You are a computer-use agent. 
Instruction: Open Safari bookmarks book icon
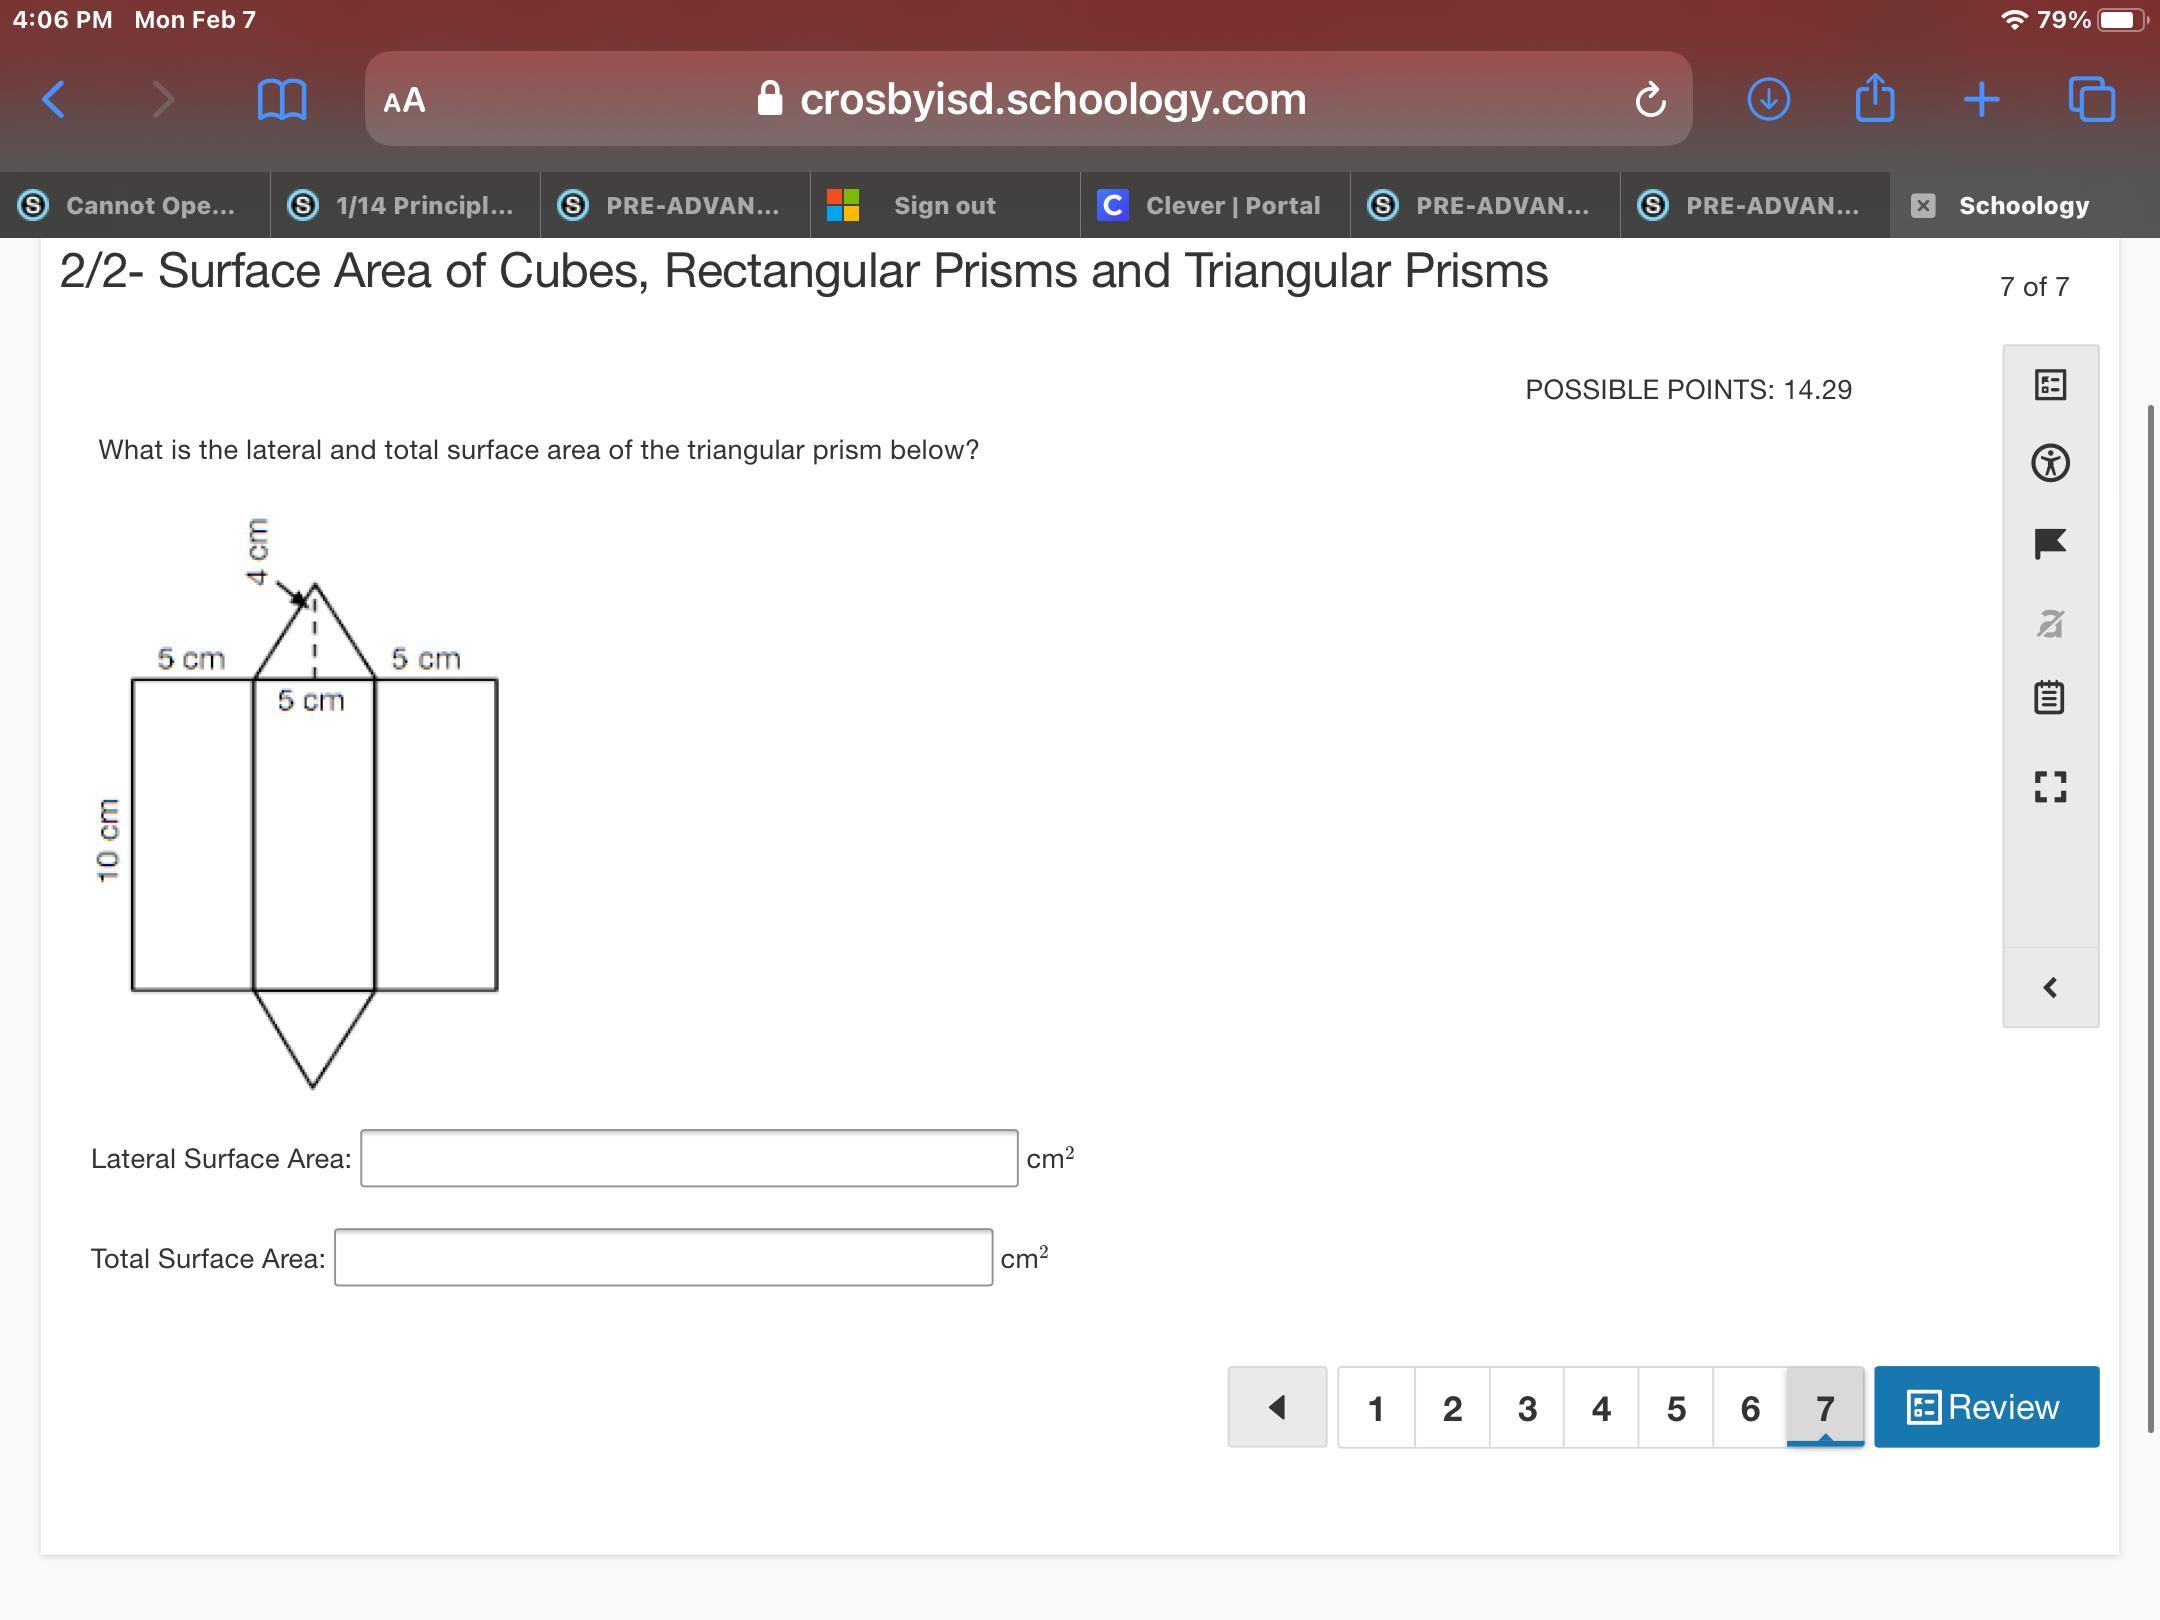[281, 100]
